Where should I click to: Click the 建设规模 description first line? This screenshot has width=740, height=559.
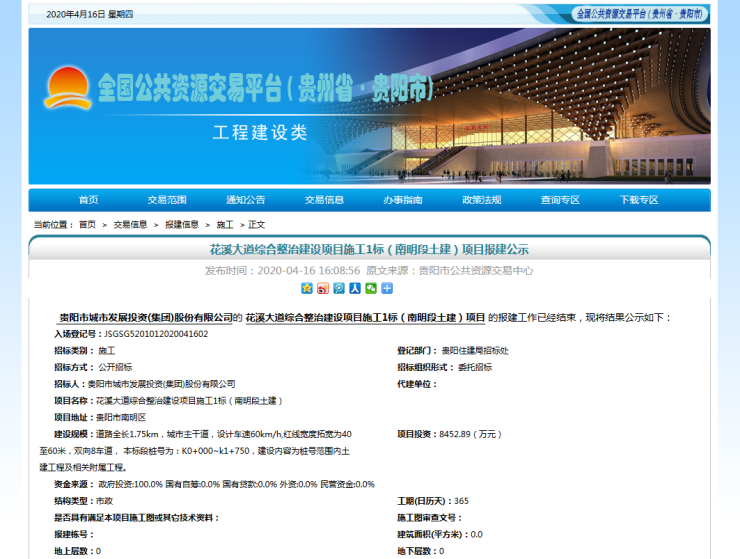(x=203, y=434)
